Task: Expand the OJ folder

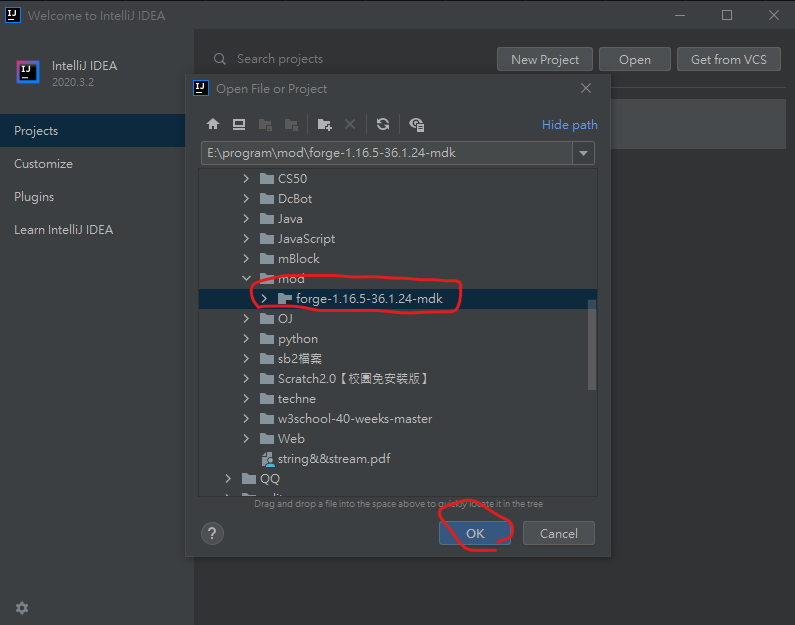Action: (246, 318)
